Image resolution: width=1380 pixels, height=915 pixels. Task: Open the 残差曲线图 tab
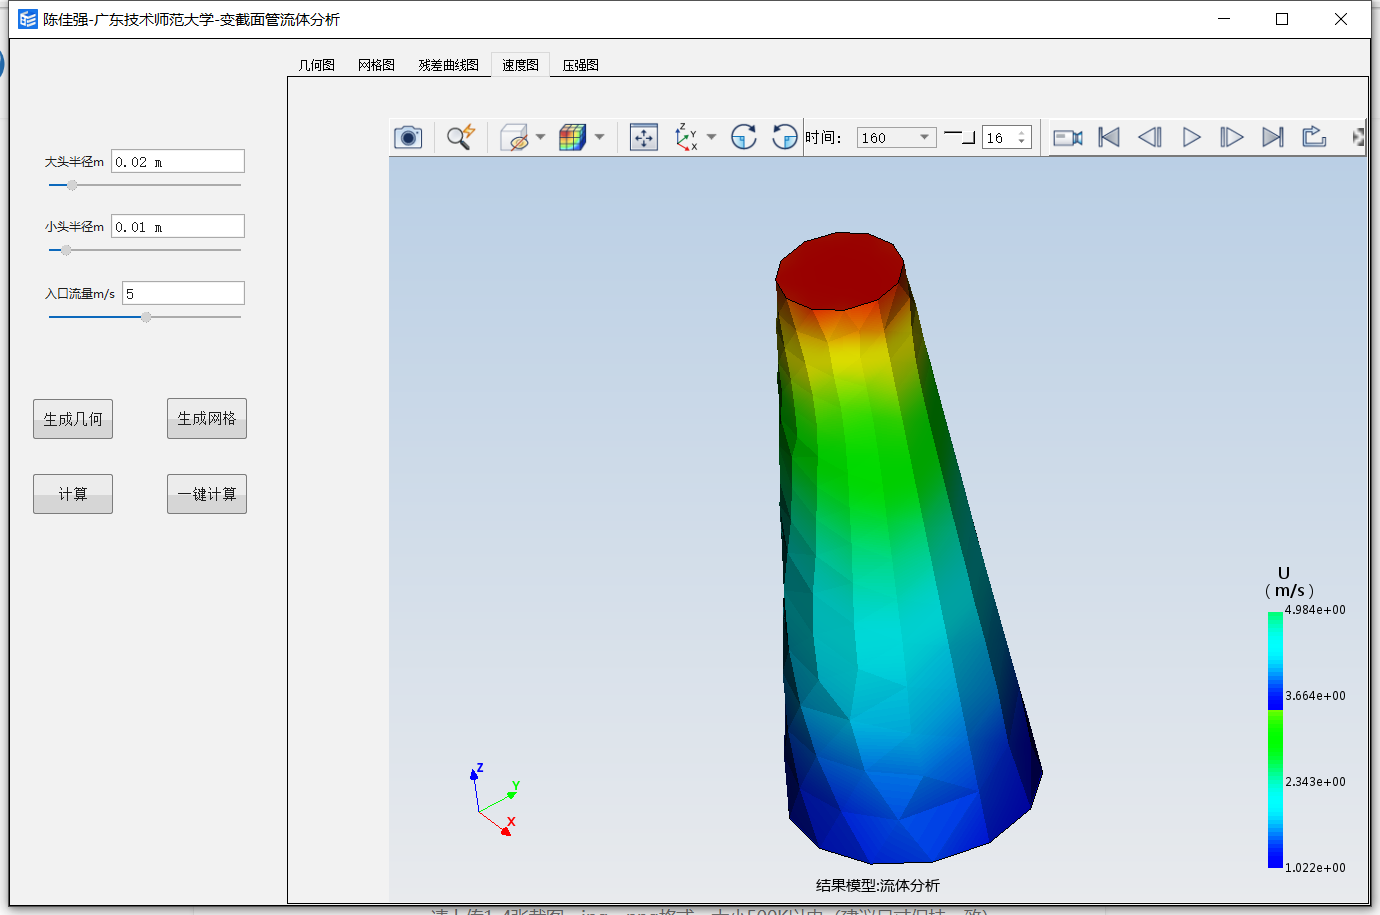pos(448,65)
